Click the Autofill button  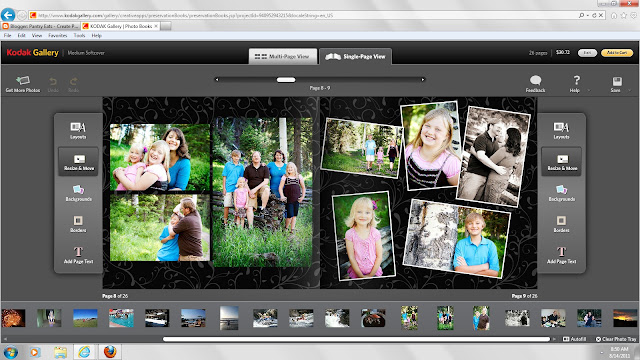click(574, 339)
